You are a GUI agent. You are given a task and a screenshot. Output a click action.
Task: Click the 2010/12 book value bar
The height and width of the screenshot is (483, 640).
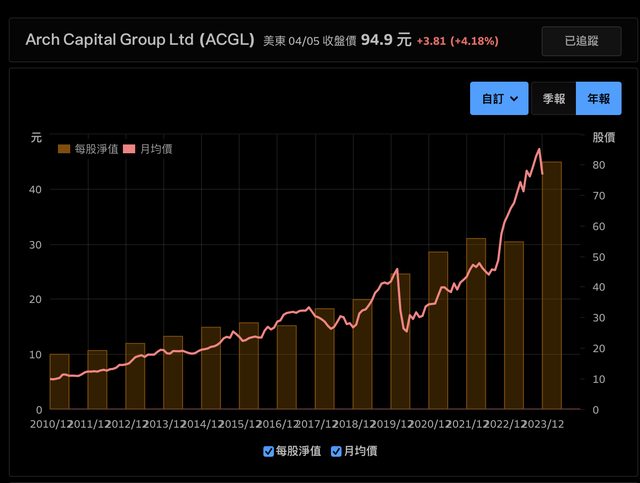tap(60, 382)
